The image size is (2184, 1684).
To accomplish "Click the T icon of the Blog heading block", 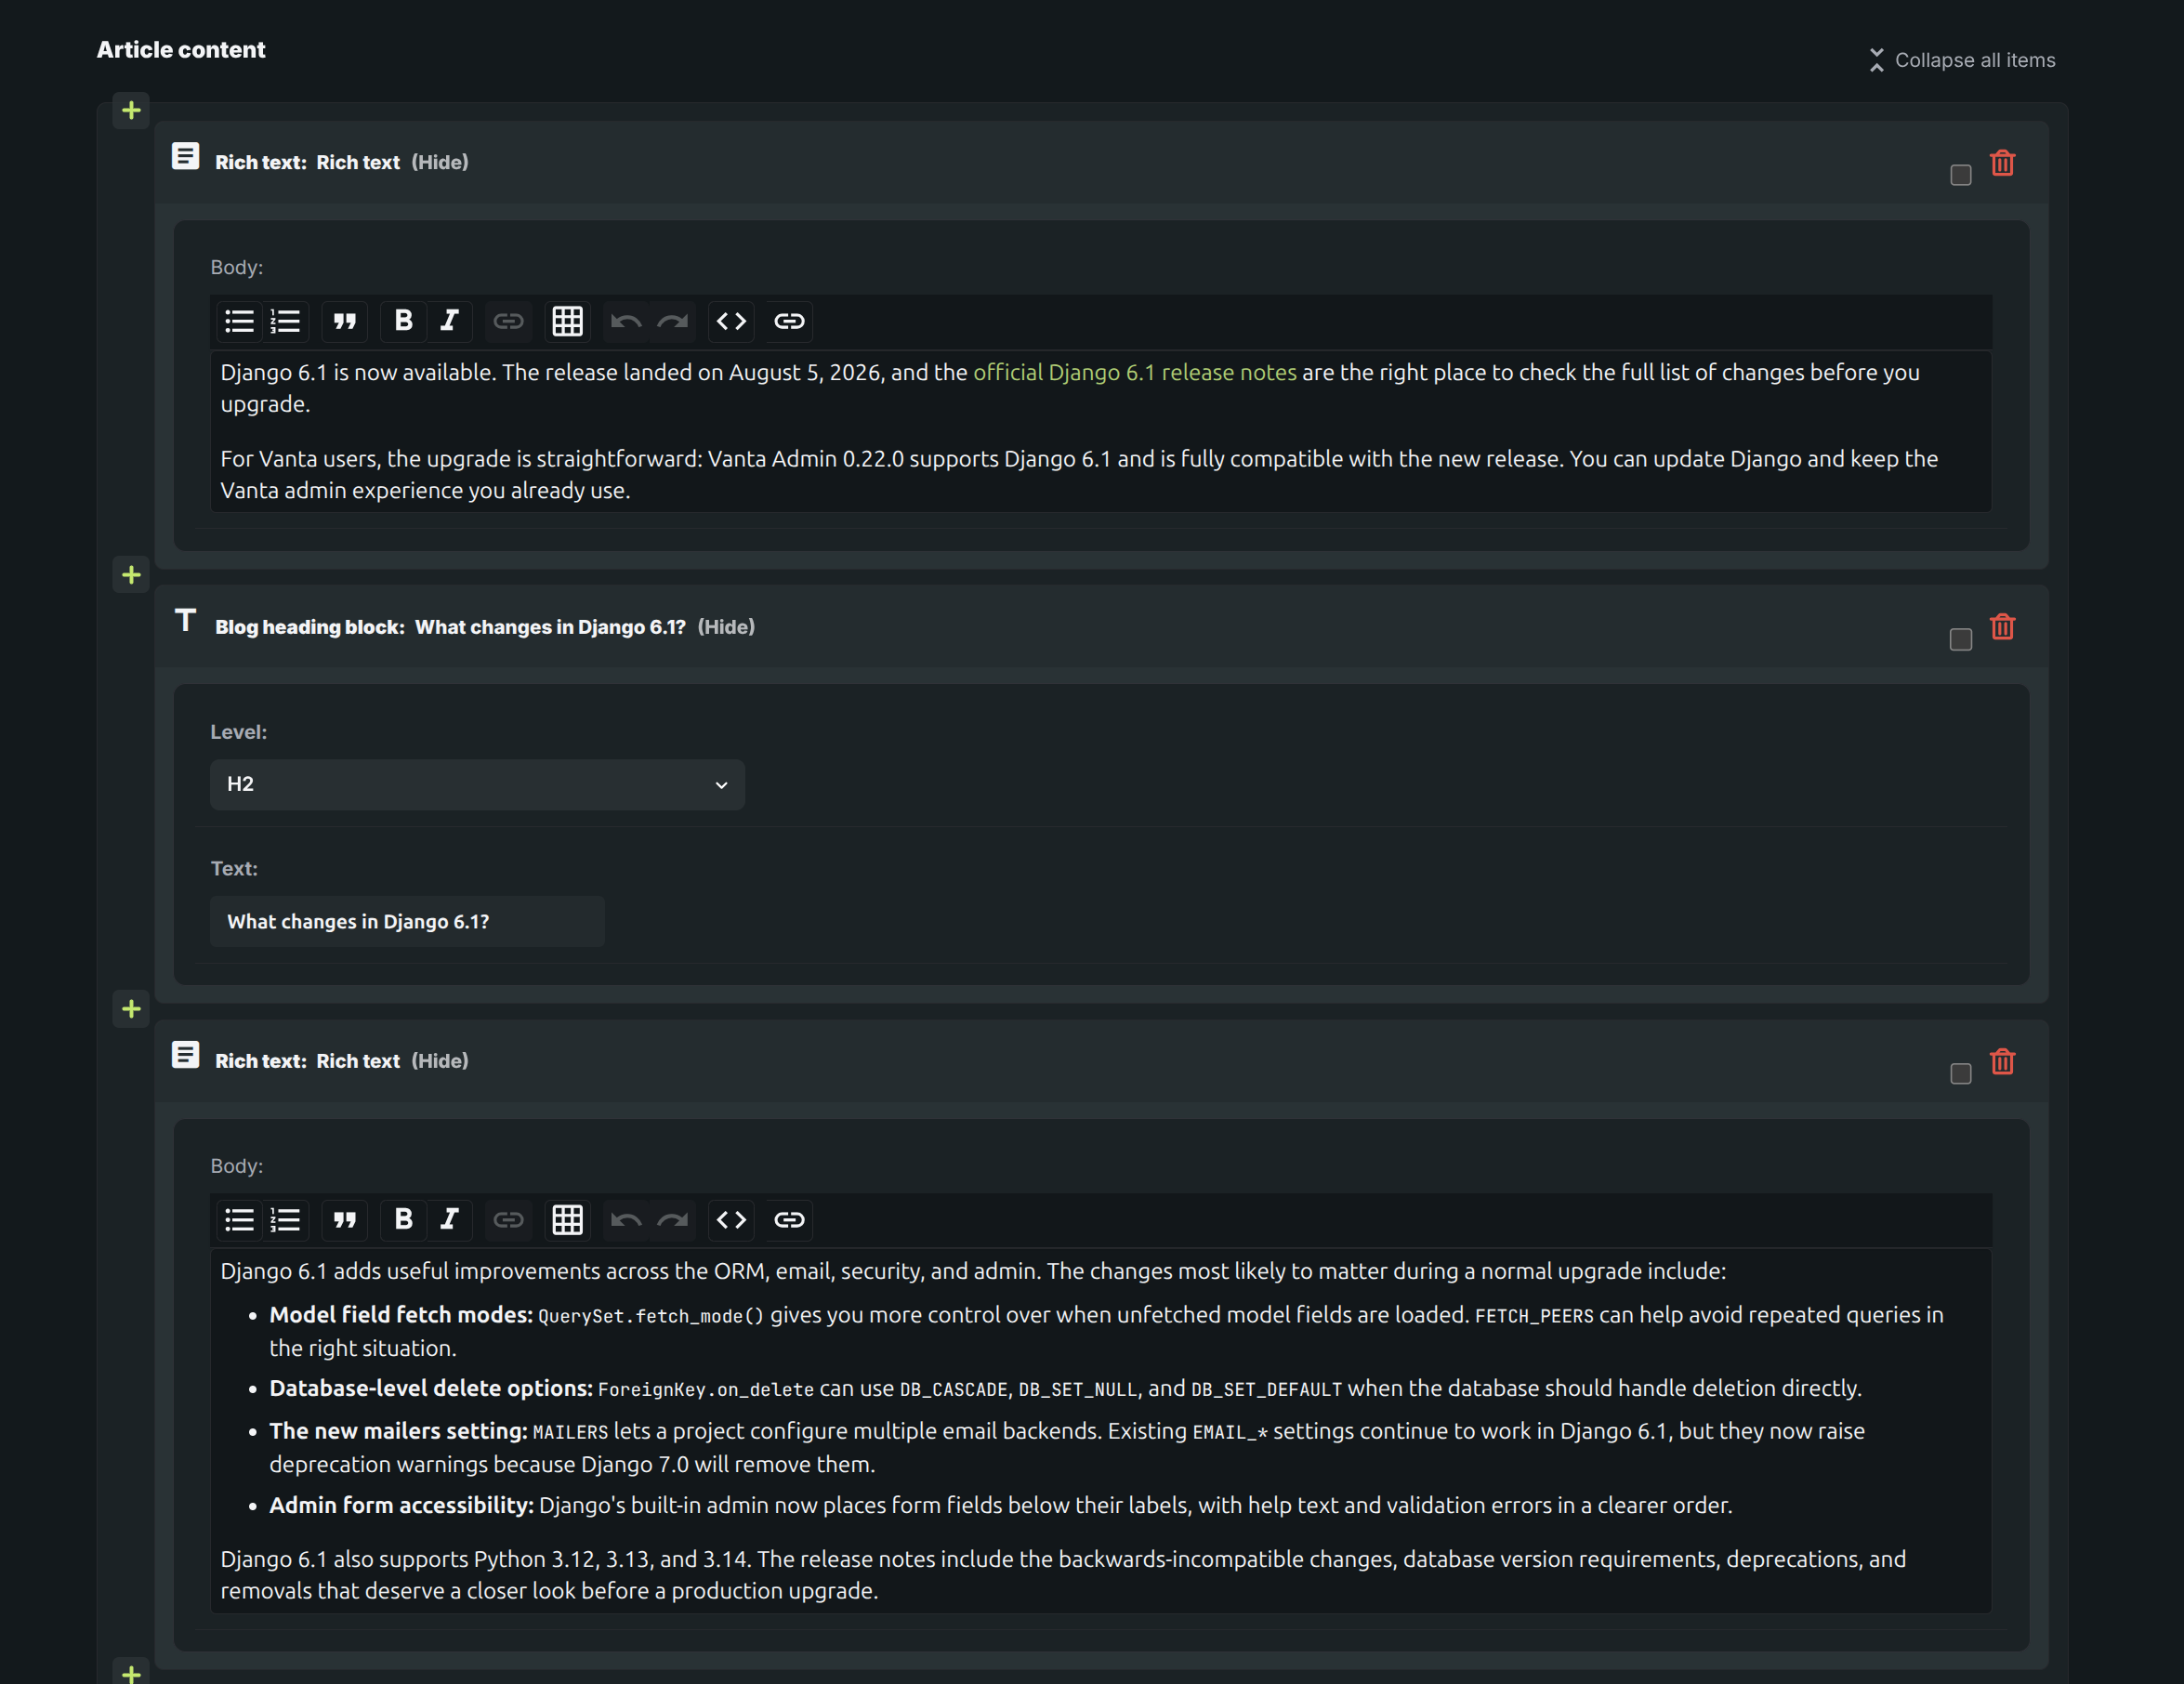I will click(x=185, y=620).
